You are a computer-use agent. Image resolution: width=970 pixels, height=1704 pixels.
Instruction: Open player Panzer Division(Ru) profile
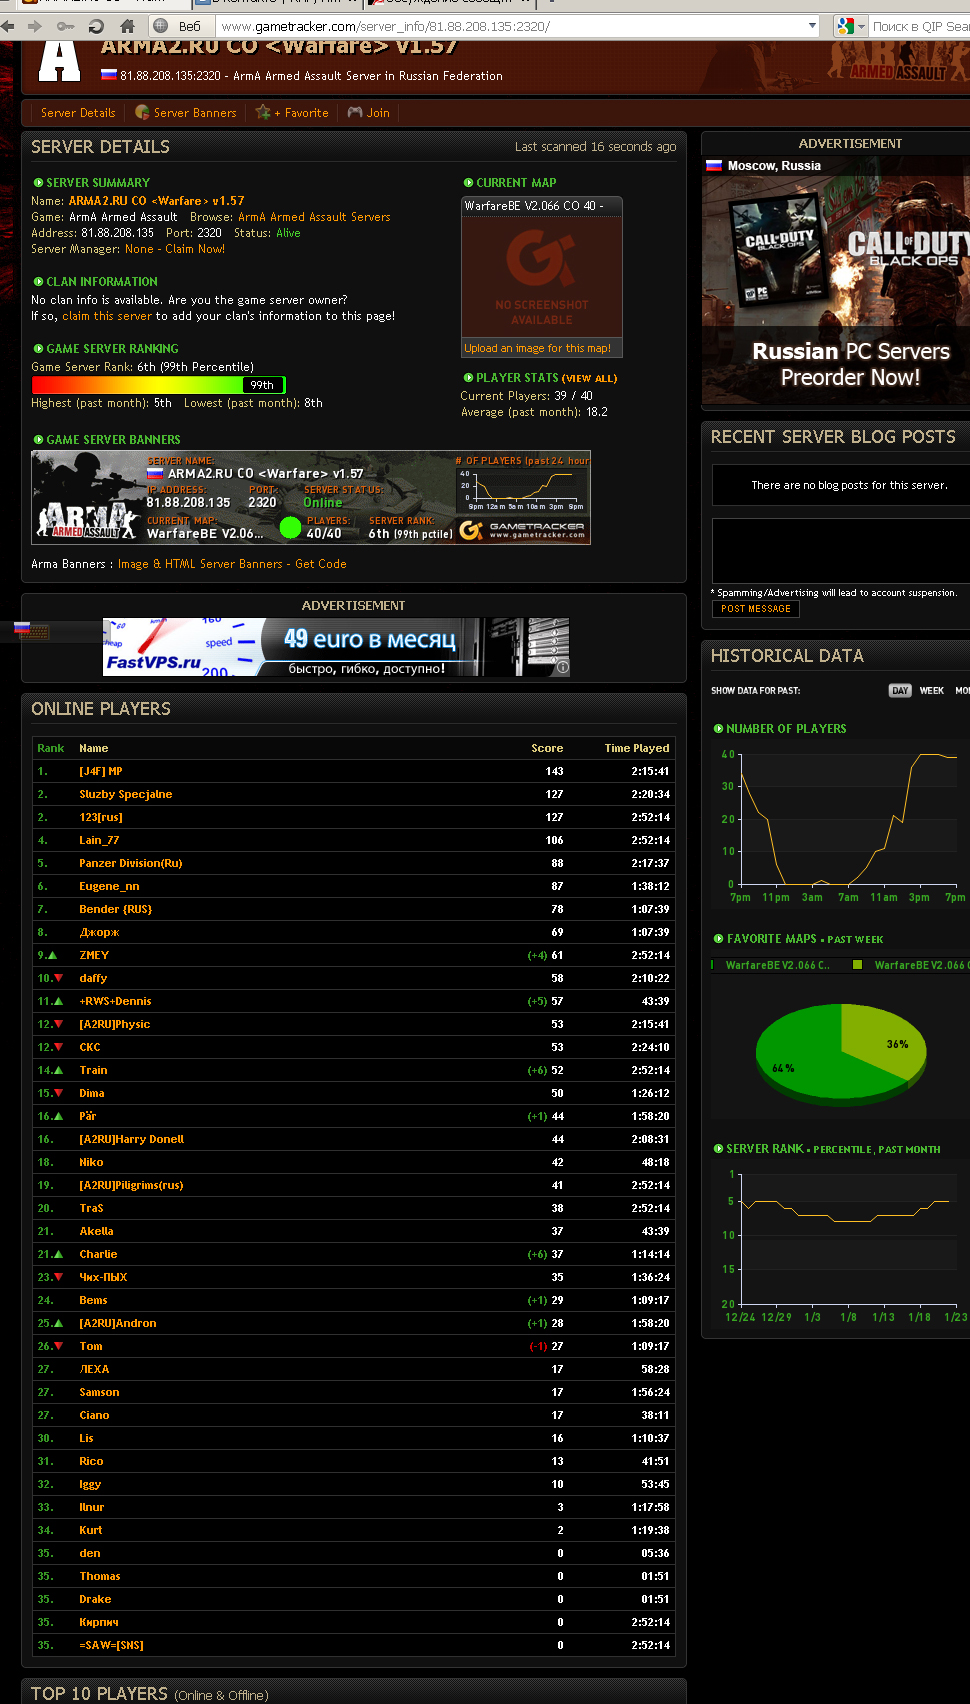131,863
